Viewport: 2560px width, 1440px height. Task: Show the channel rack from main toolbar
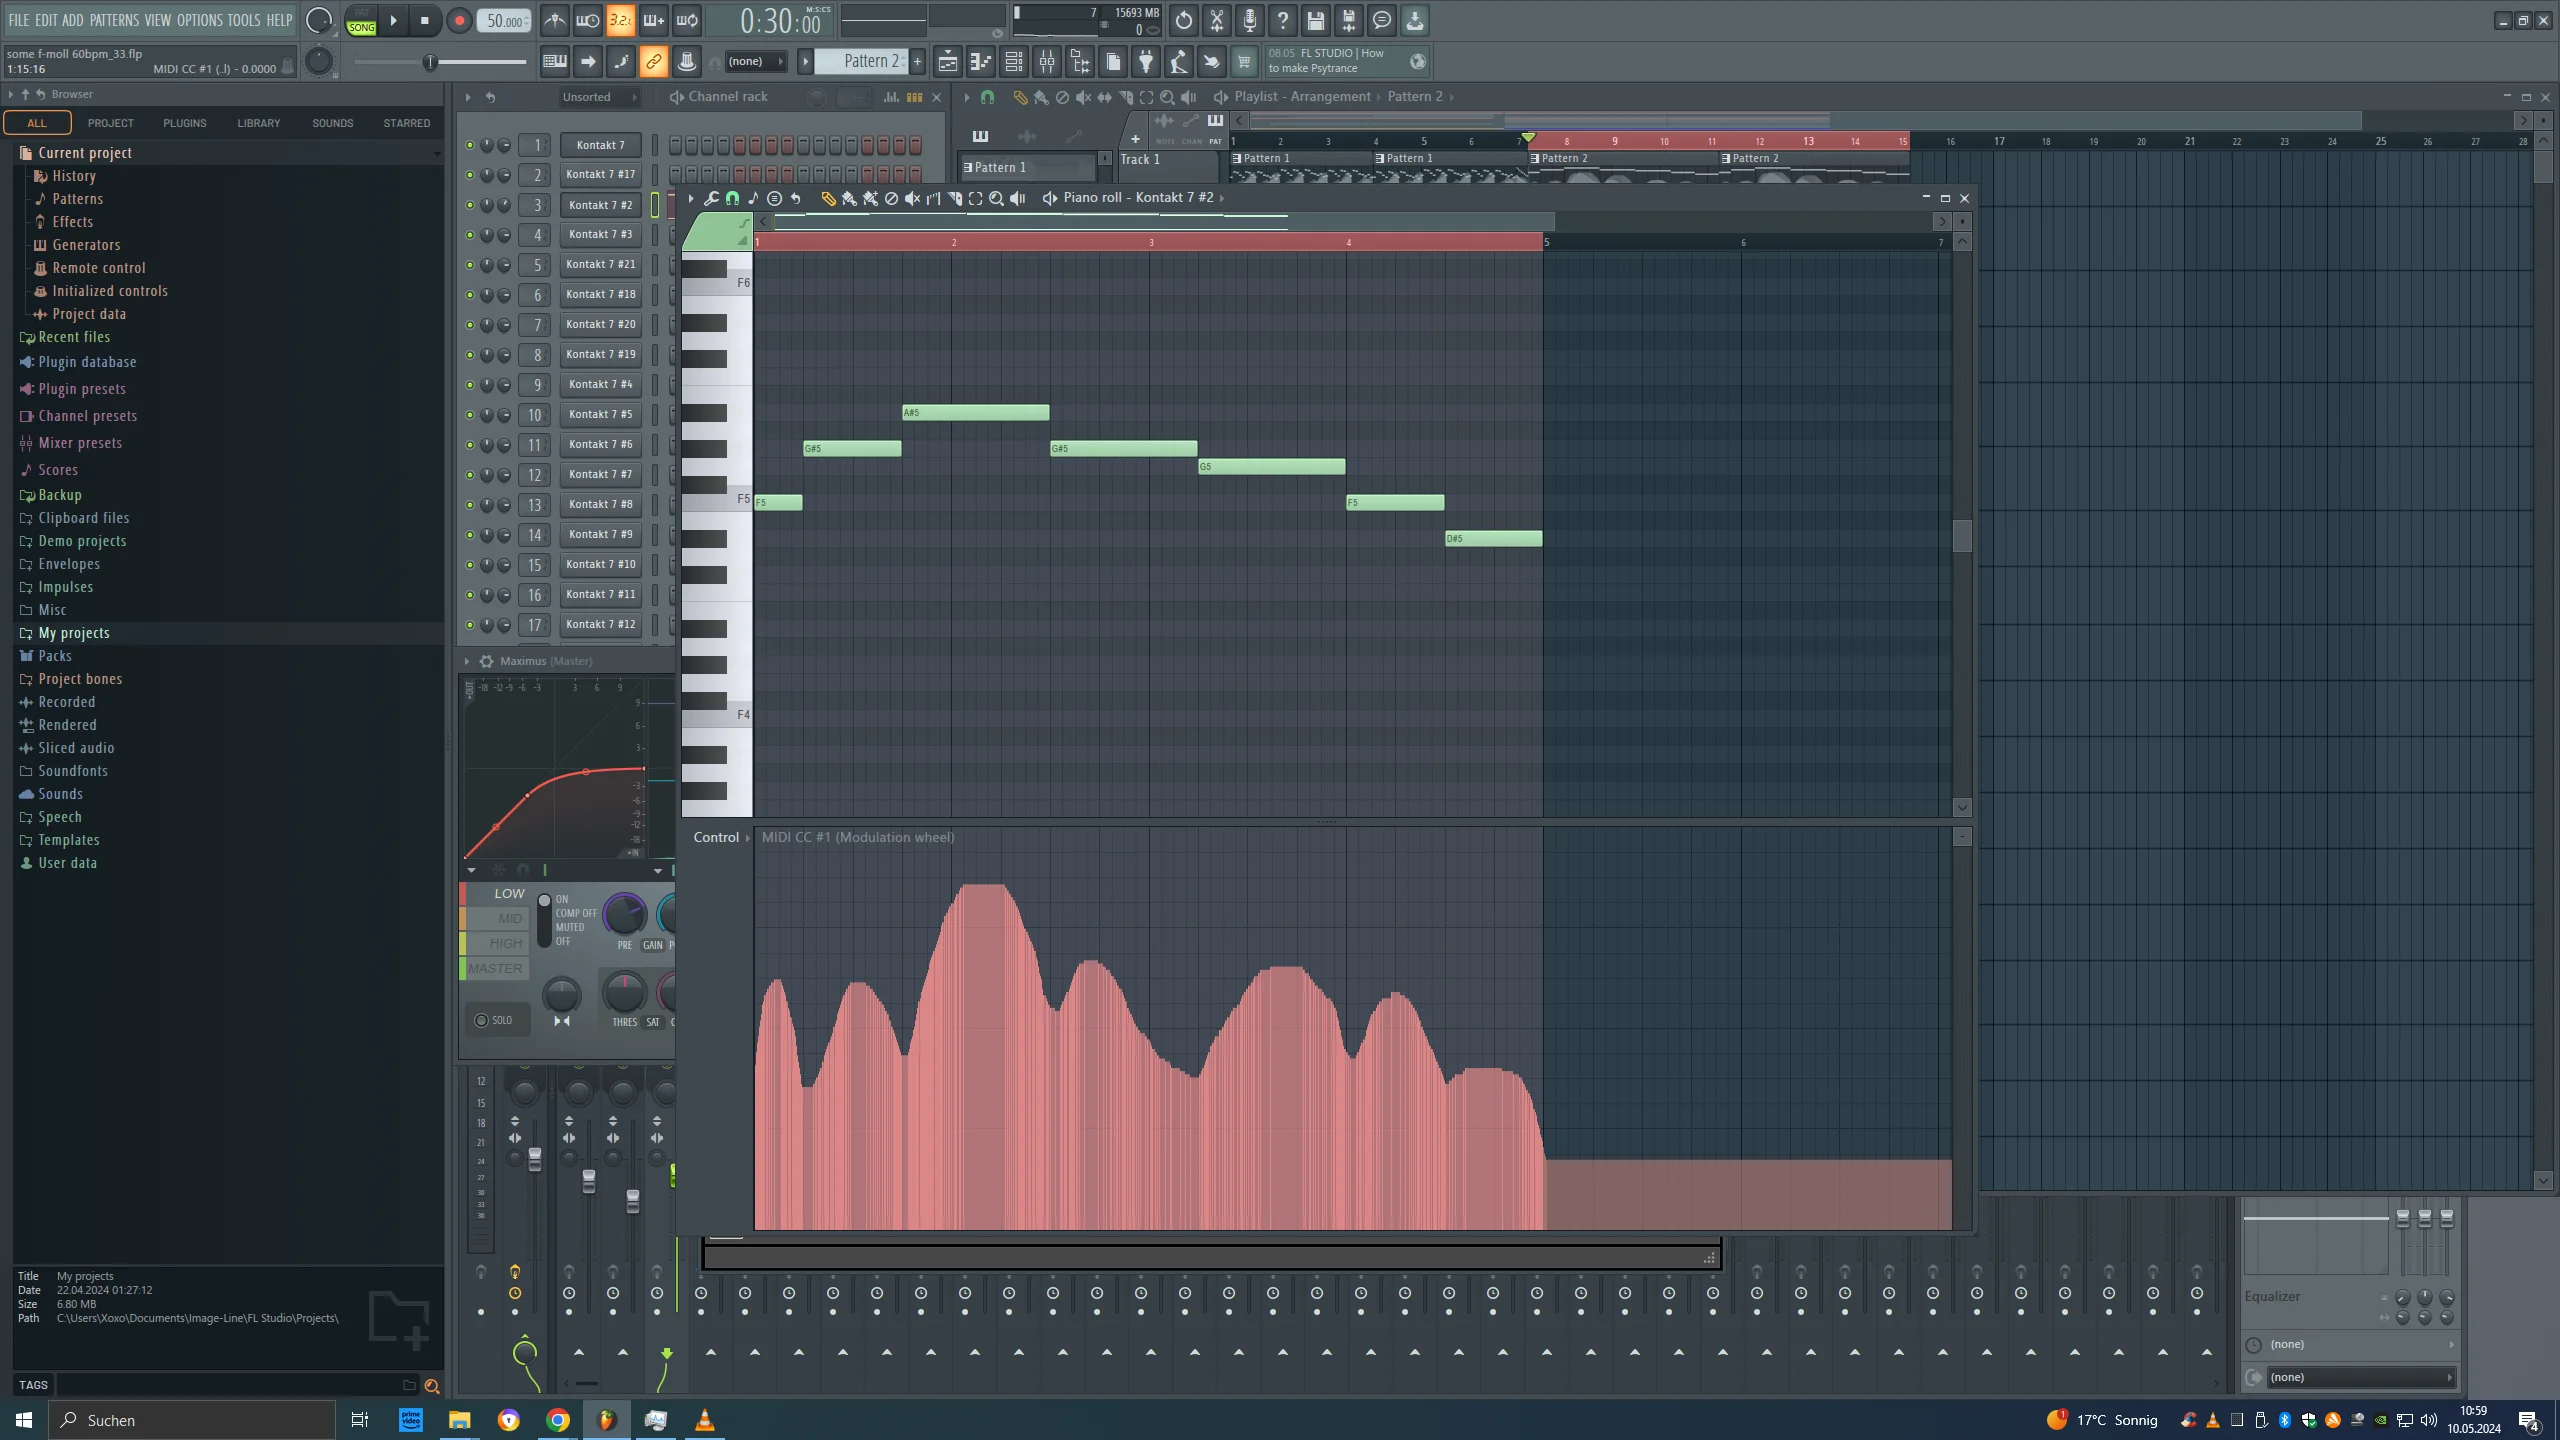pos(1013,62)
